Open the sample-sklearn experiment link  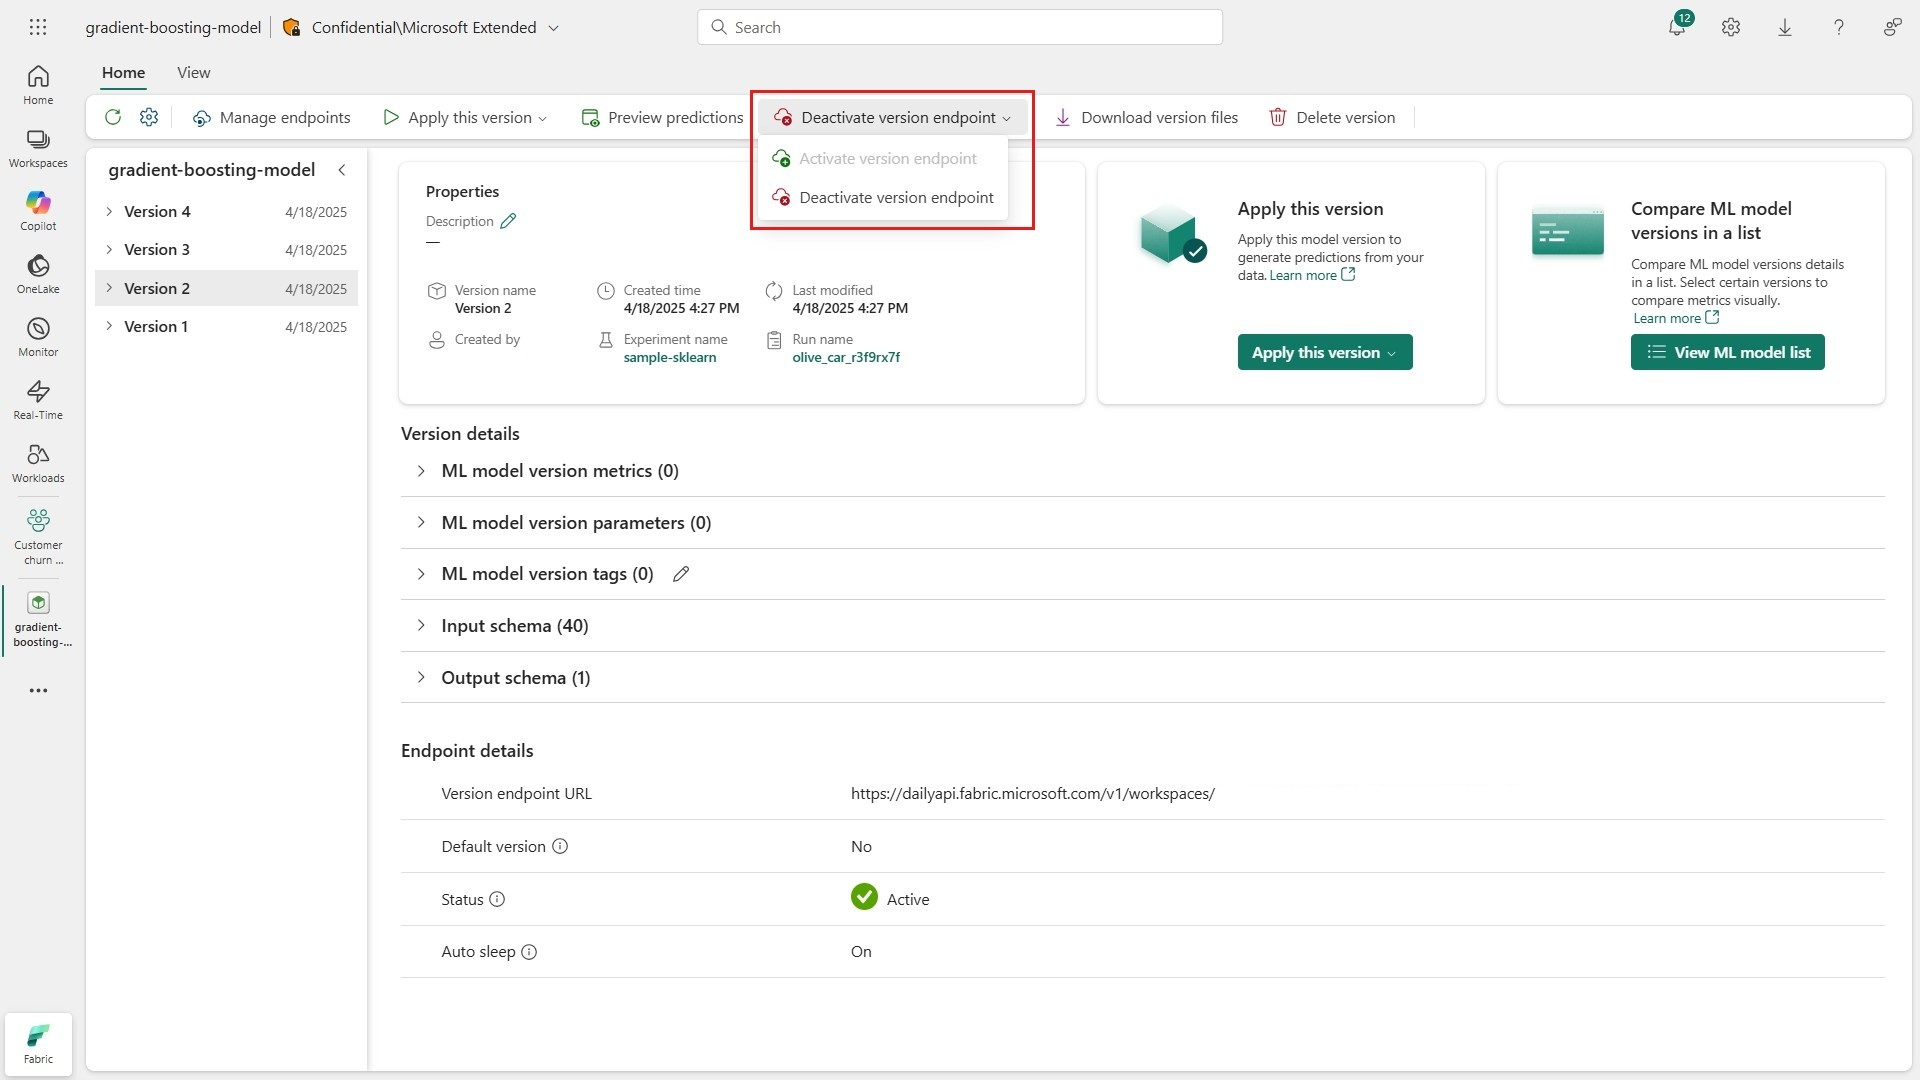pos(669,358)
